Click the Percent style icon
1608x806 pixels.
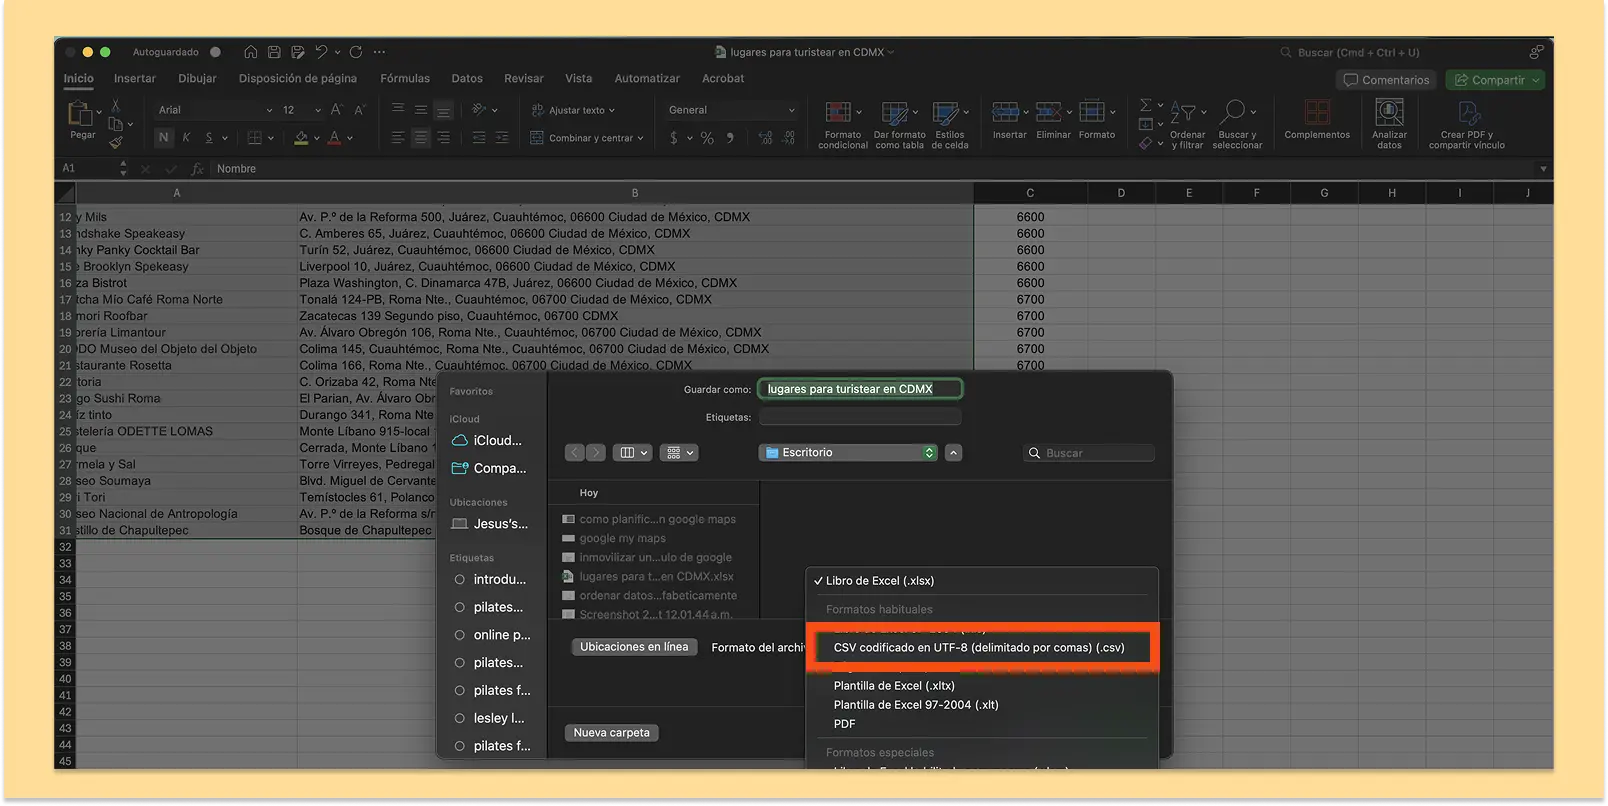click(x=707, y=138)
